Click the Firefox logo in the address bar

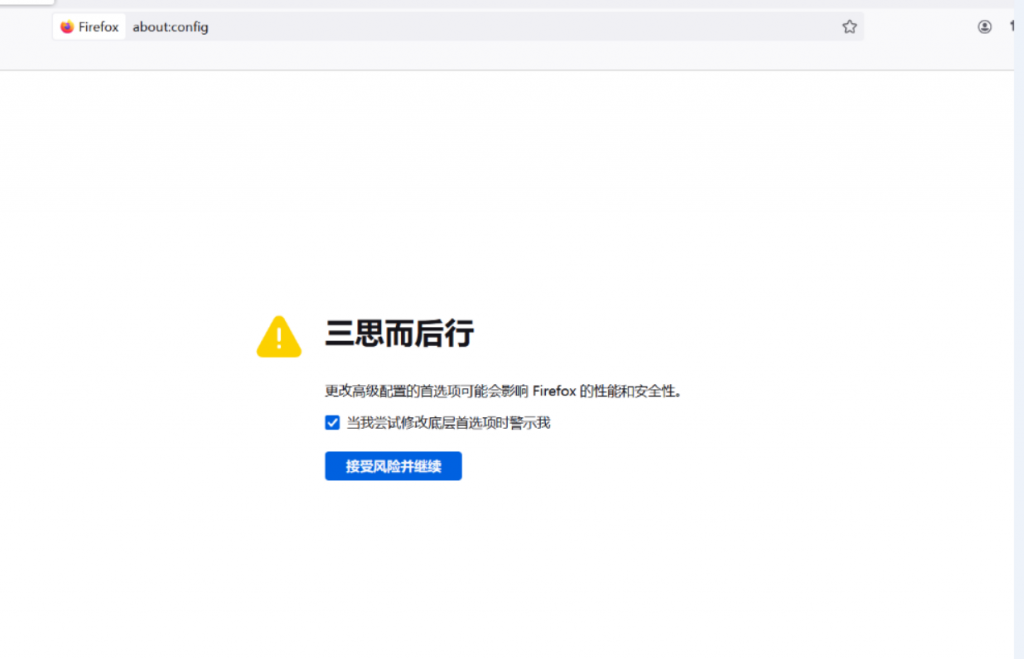coord(67,27)
